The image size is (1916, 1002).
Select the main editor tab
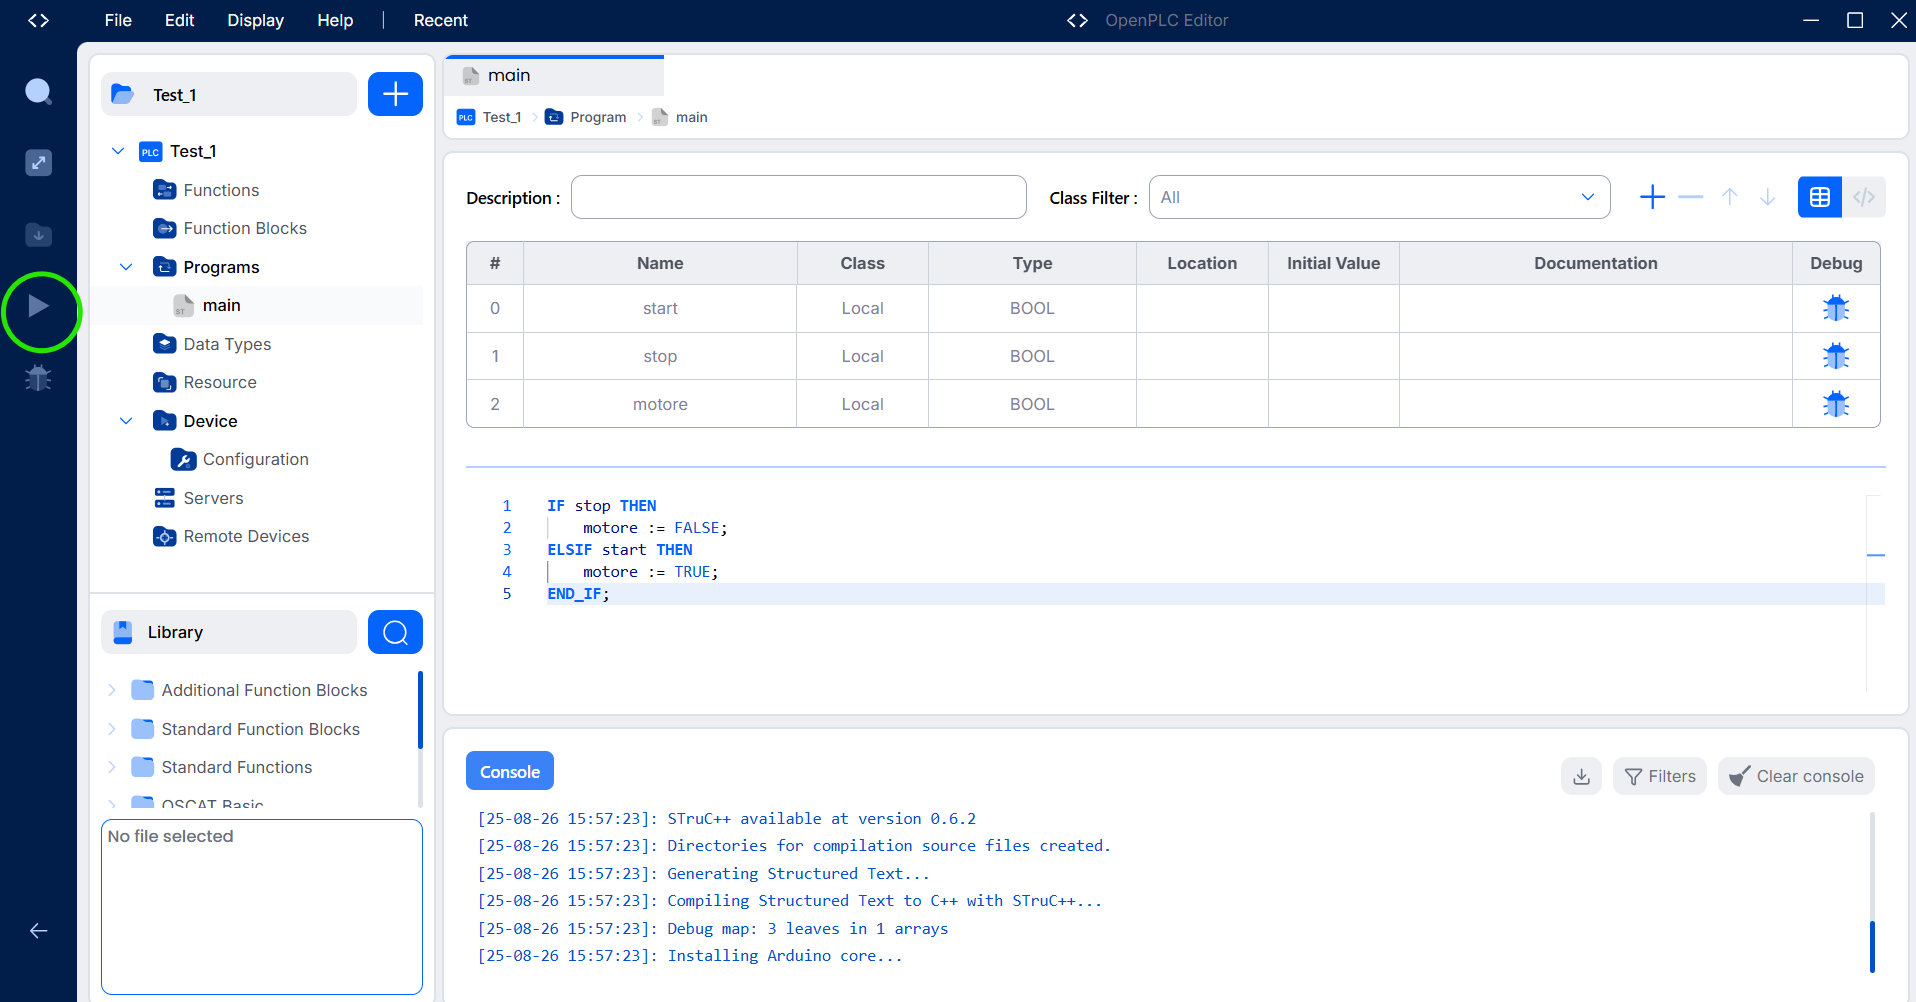coord(554,75)
